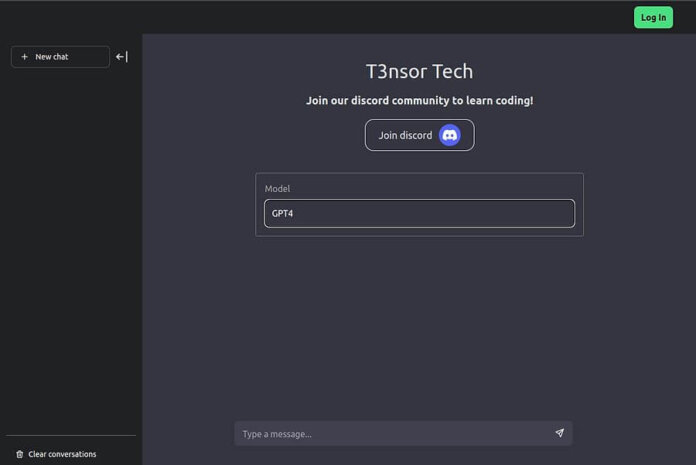Click the plus icon beside New chat
Image resolution: width=696 pixels, height=465 pixels.
(x=24, y=57)
